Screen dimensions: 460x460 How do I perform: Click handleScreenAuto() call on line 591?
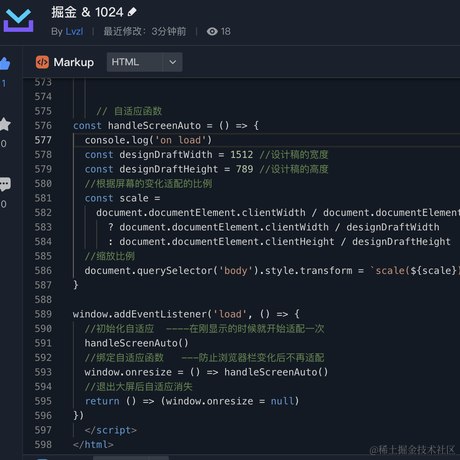click(136, 343)
